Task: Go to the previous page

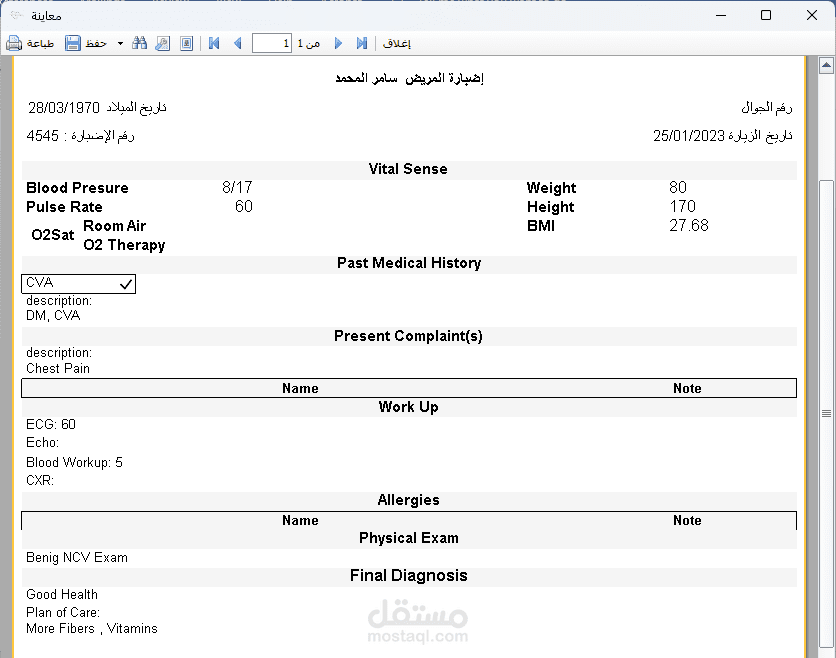Action: (x=238, y=43)
